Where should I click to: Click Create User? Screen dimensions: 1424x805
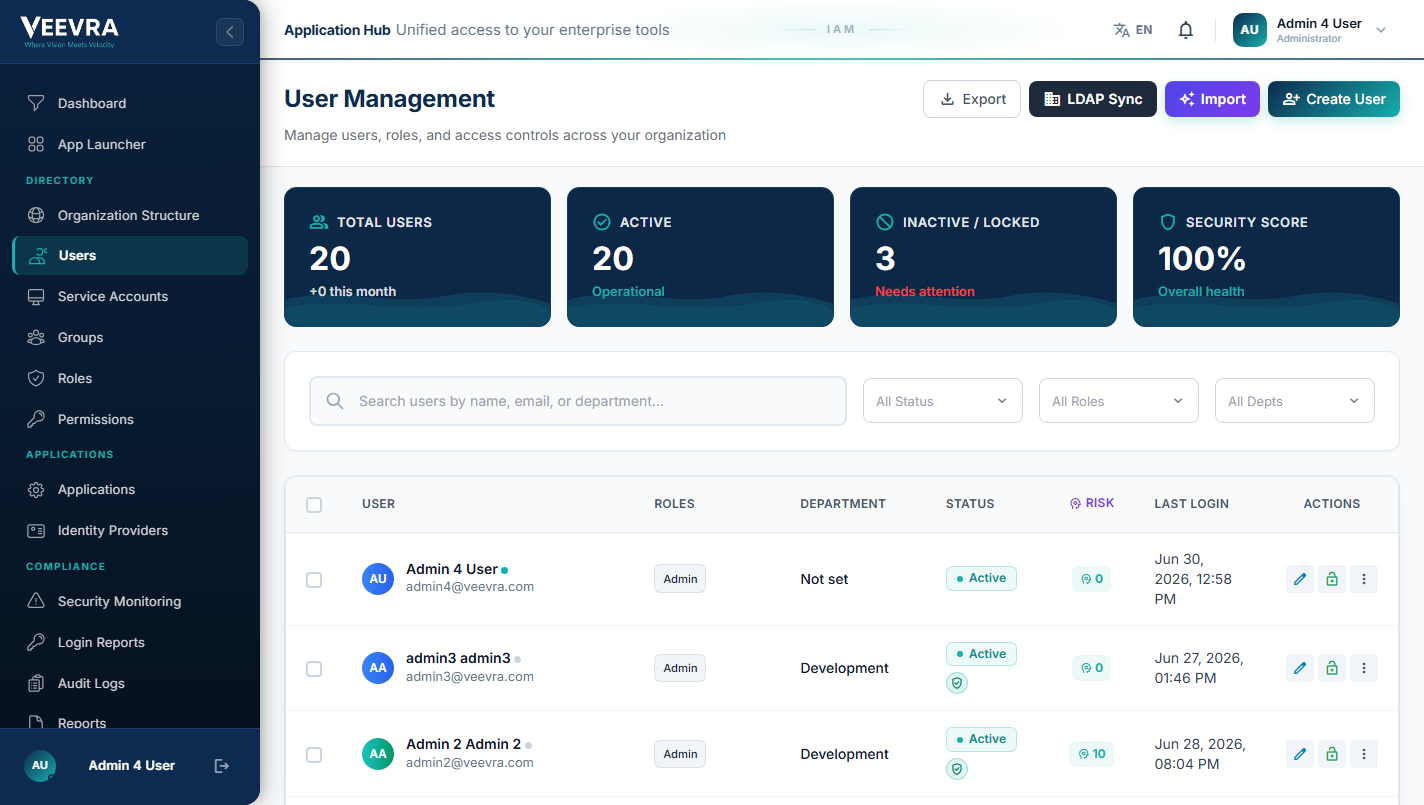[1334, 99]
